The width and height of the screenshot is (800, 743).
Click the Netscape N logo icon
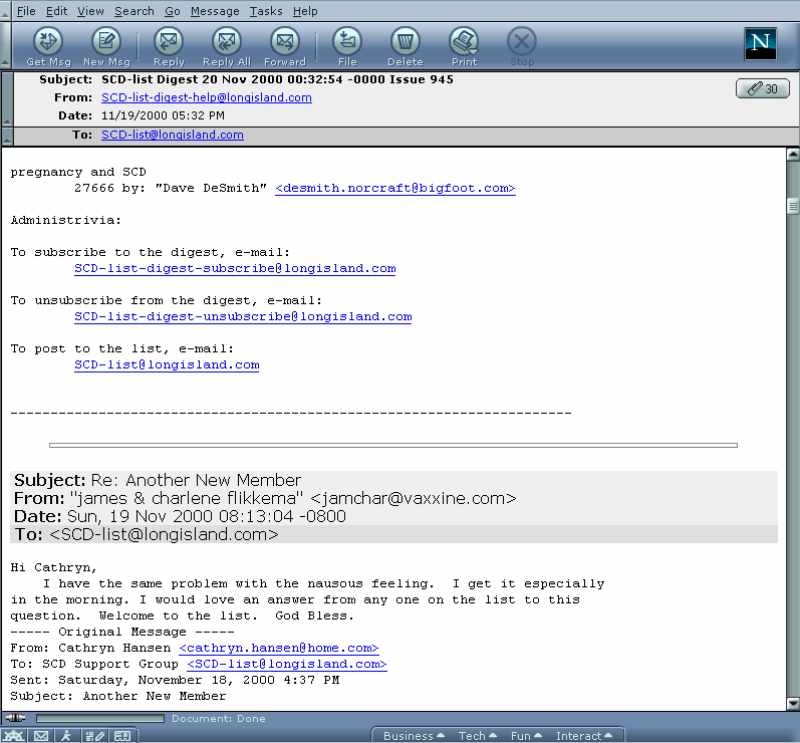762,44
